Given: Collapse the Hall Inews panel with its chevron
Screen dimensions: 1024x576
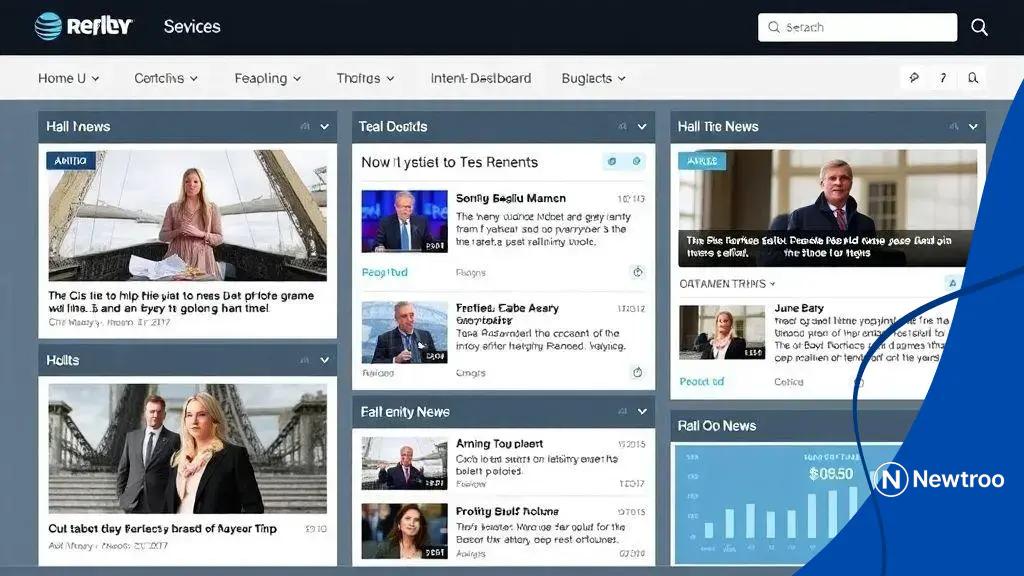Looking at the screenshot, I should [324, 127].
